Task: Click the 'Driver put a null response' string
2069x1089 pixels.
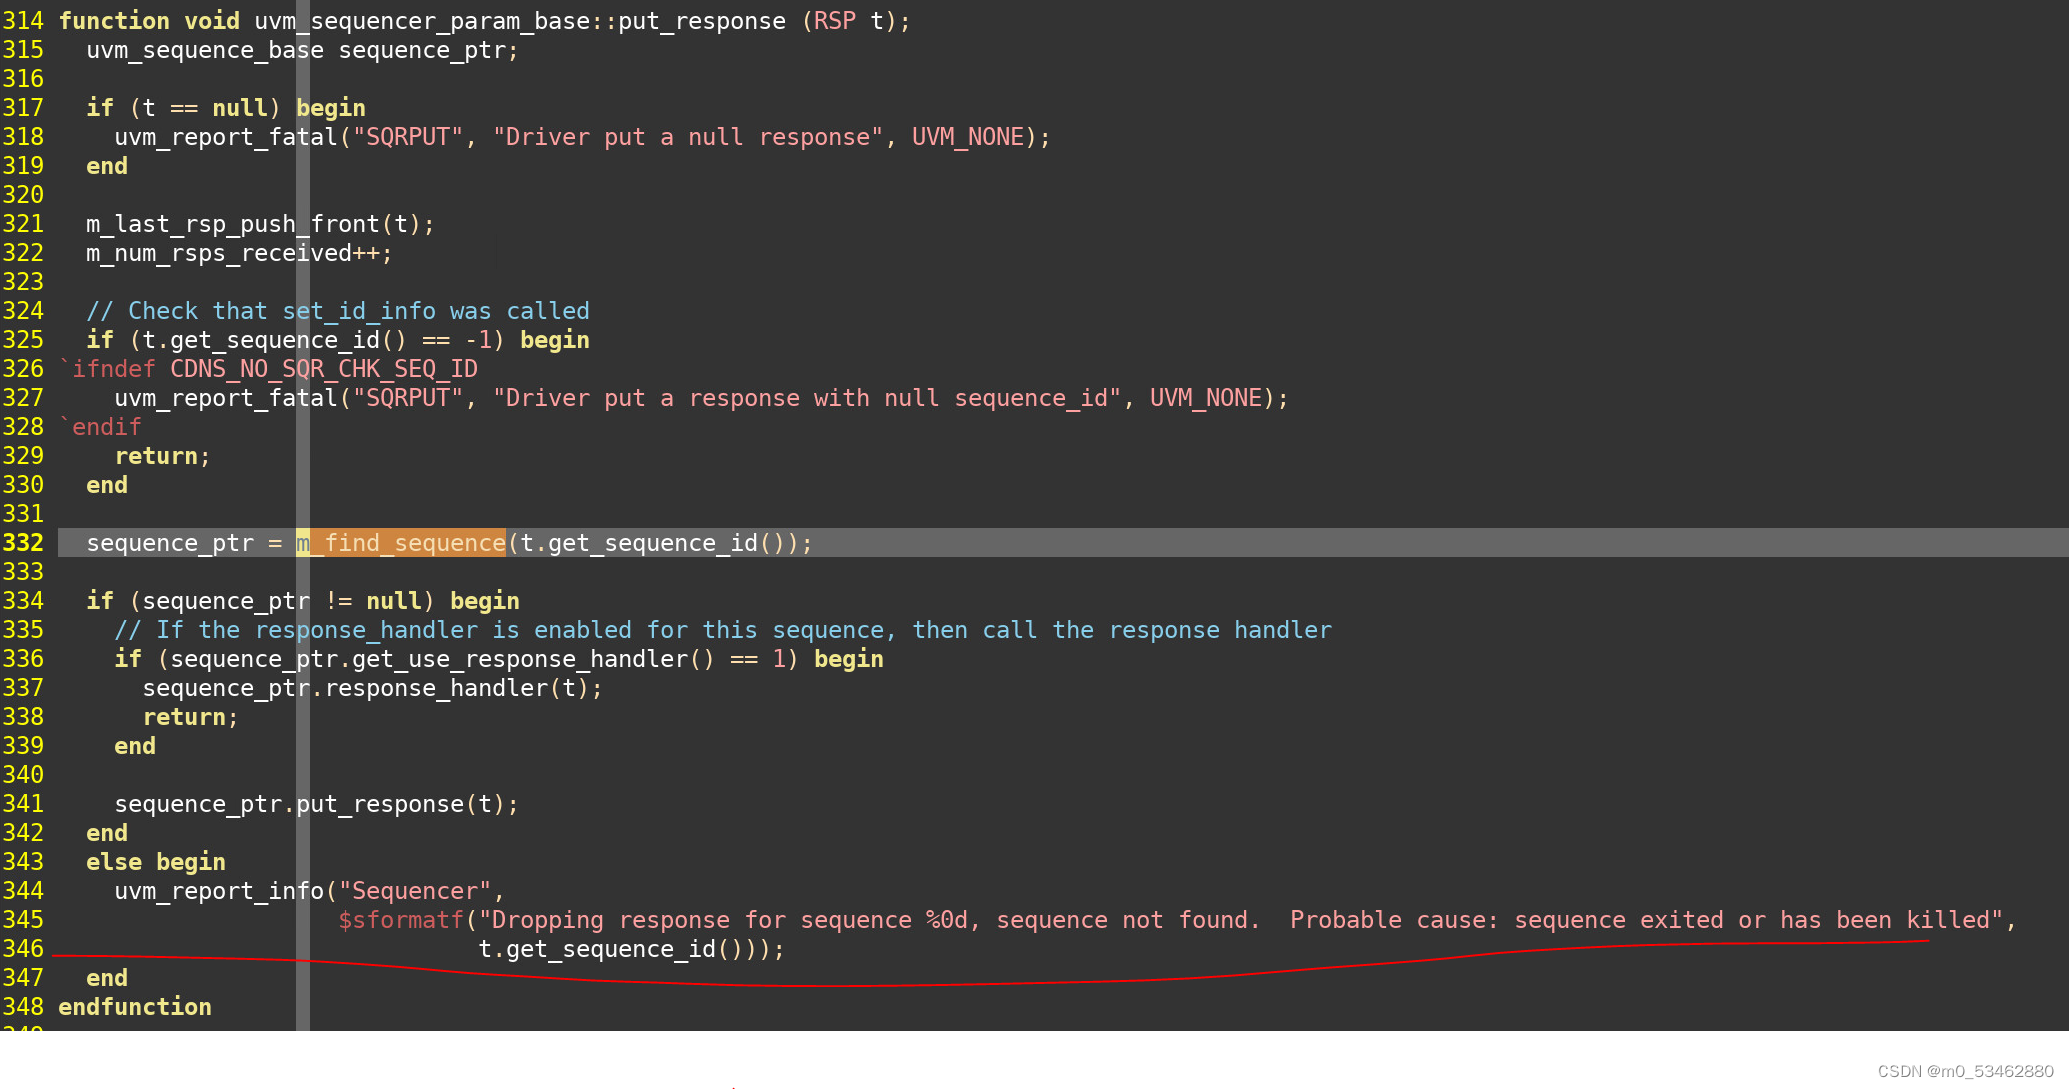Action: pyautogui.click(x=688, y=137)
